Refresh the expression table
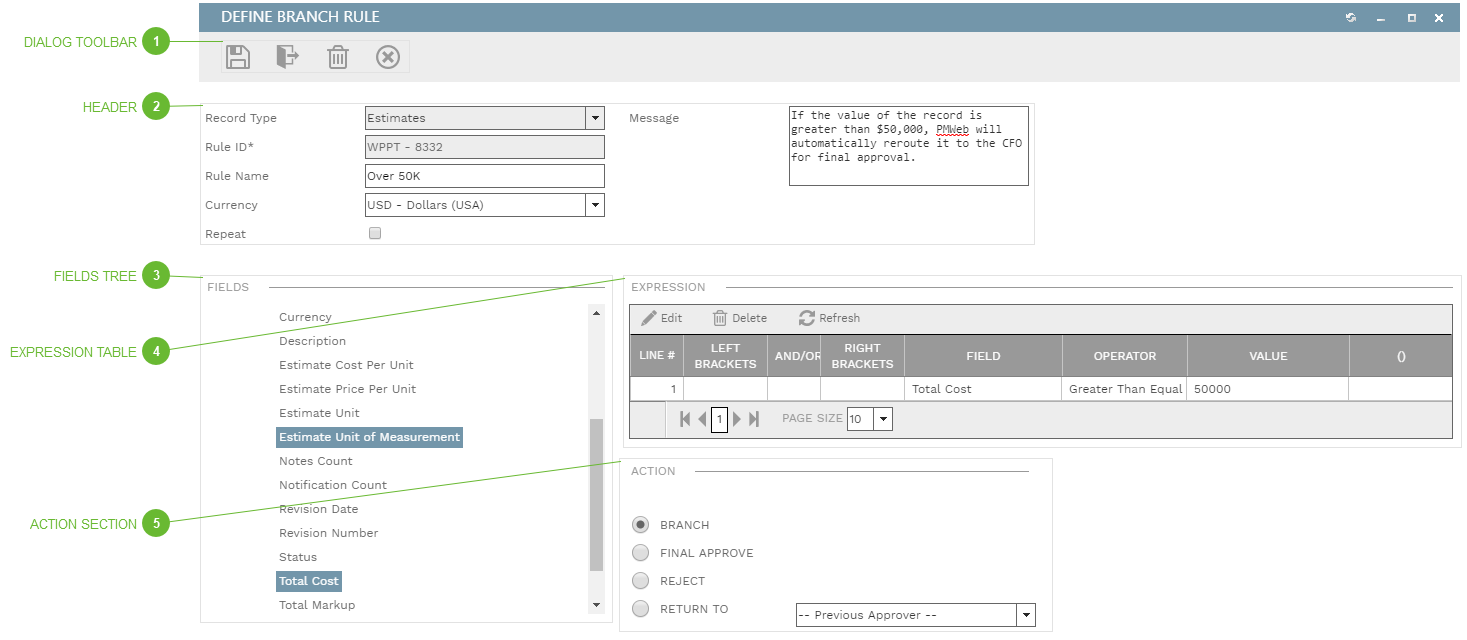Screen dimensions: 1467x640 829,318
